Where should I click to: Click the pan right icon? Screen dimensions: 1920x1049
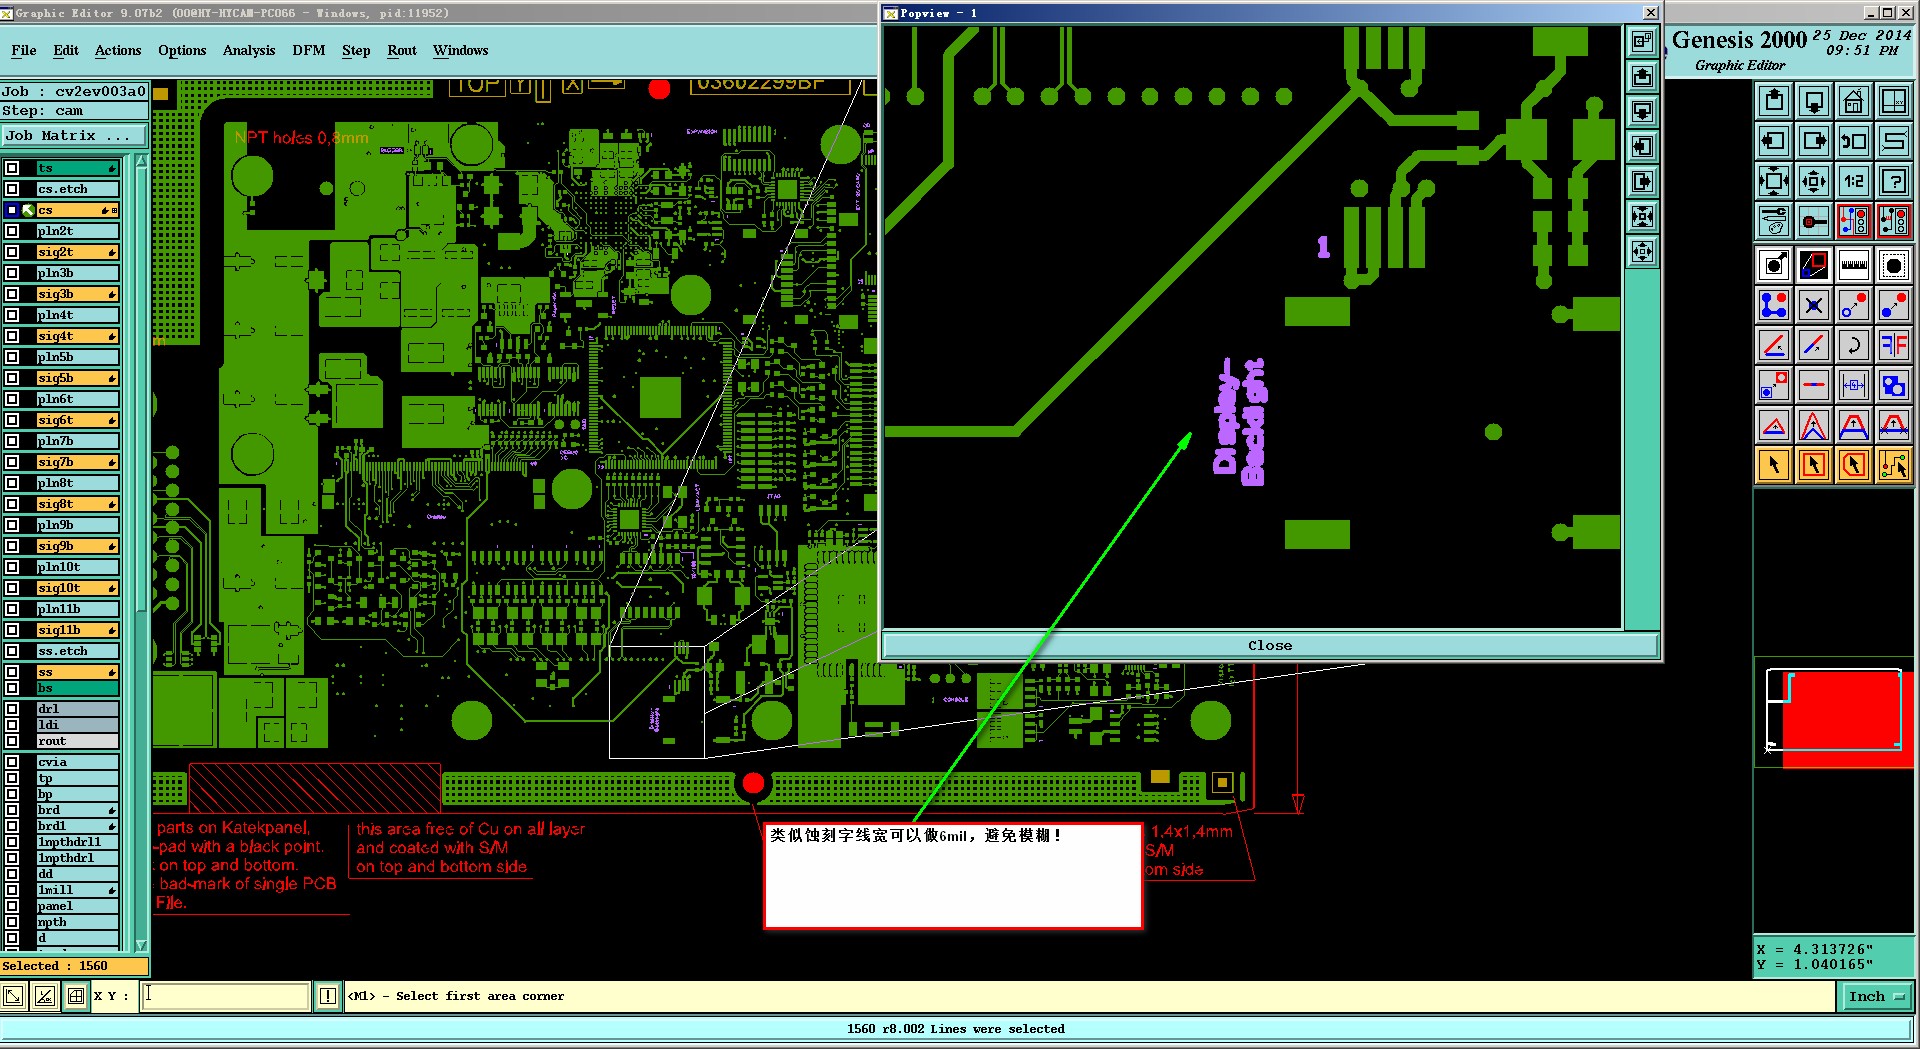(1814, 141)
